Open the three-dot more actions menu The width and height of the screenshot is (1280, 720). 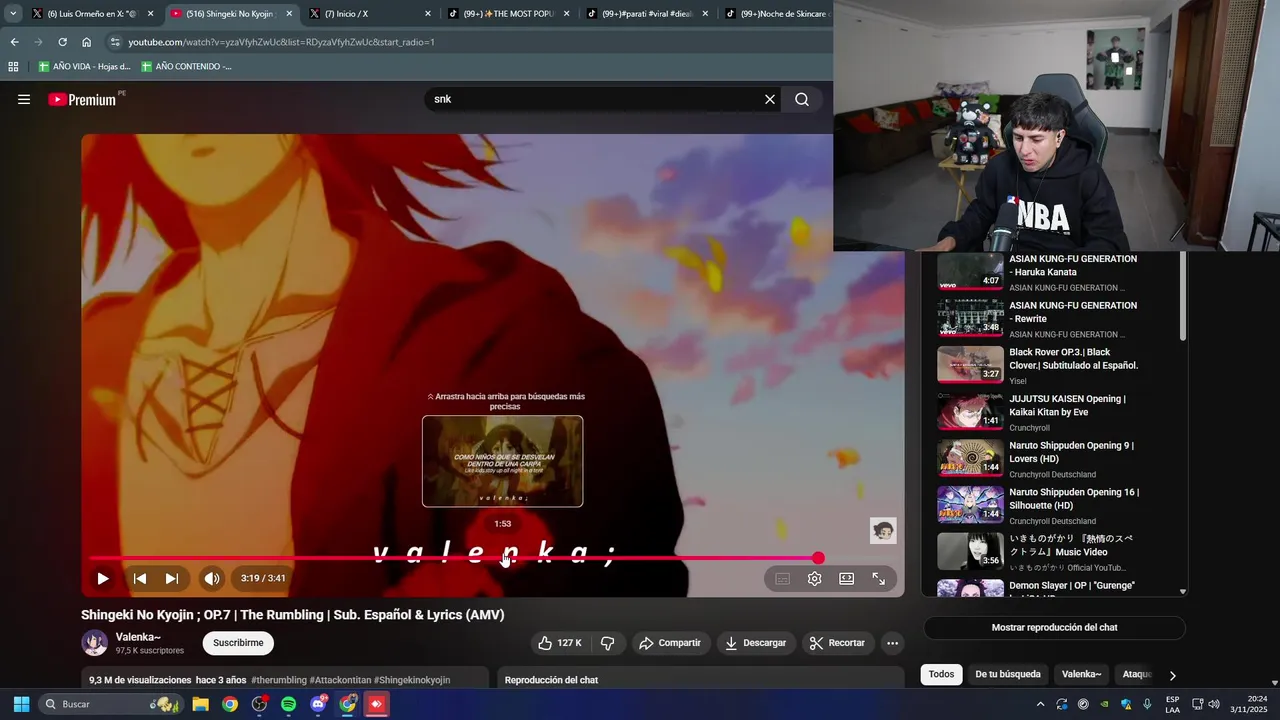click(893, 643)
